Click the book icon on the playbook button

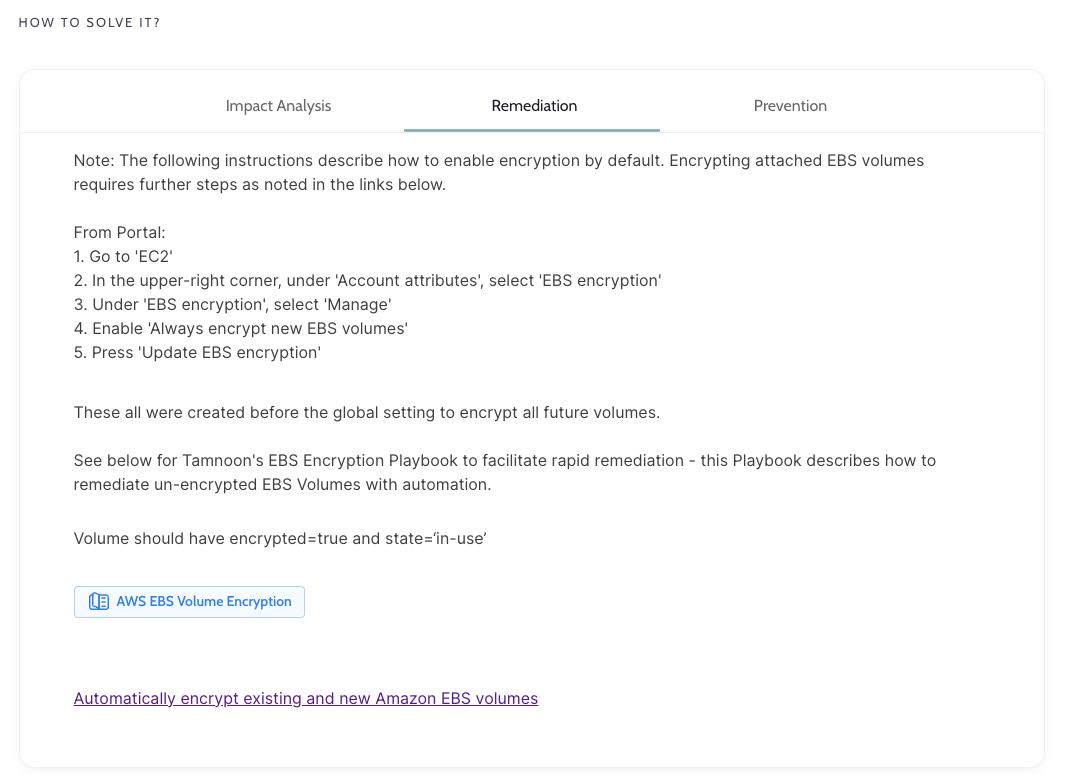99,602
